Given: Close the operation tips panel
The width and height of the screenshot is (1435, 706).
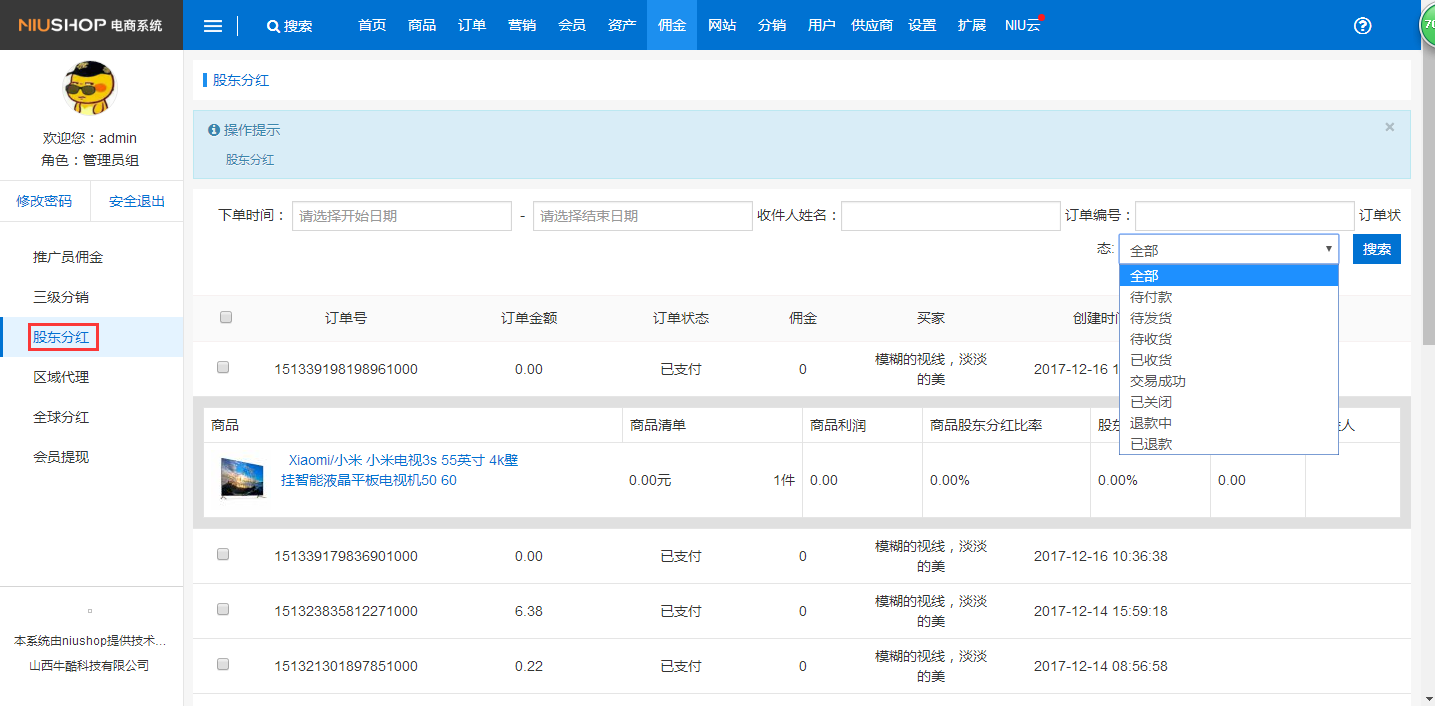Looking at the screenshot, I should pyautogui.click(x=1389, y=127).
